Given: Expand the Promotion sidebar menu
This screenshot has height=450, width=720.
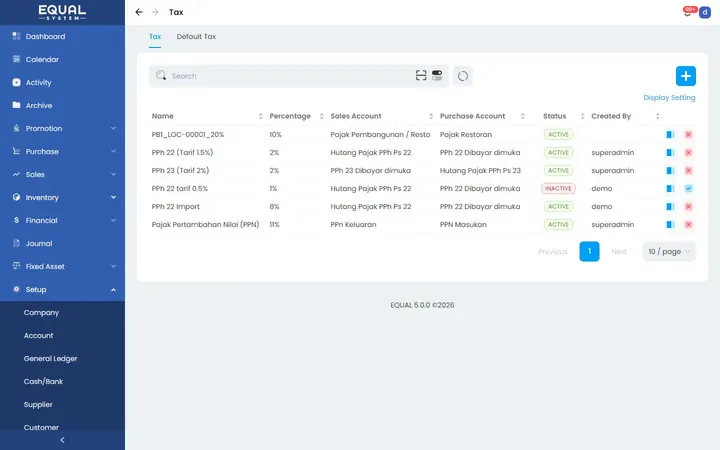Looking at the screenshot, I should (62, 129).
